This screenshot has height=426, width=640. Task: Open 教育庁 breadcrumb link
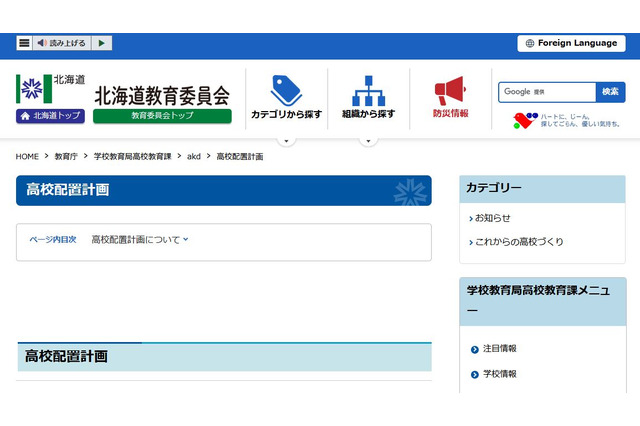[x=66, y=157]
